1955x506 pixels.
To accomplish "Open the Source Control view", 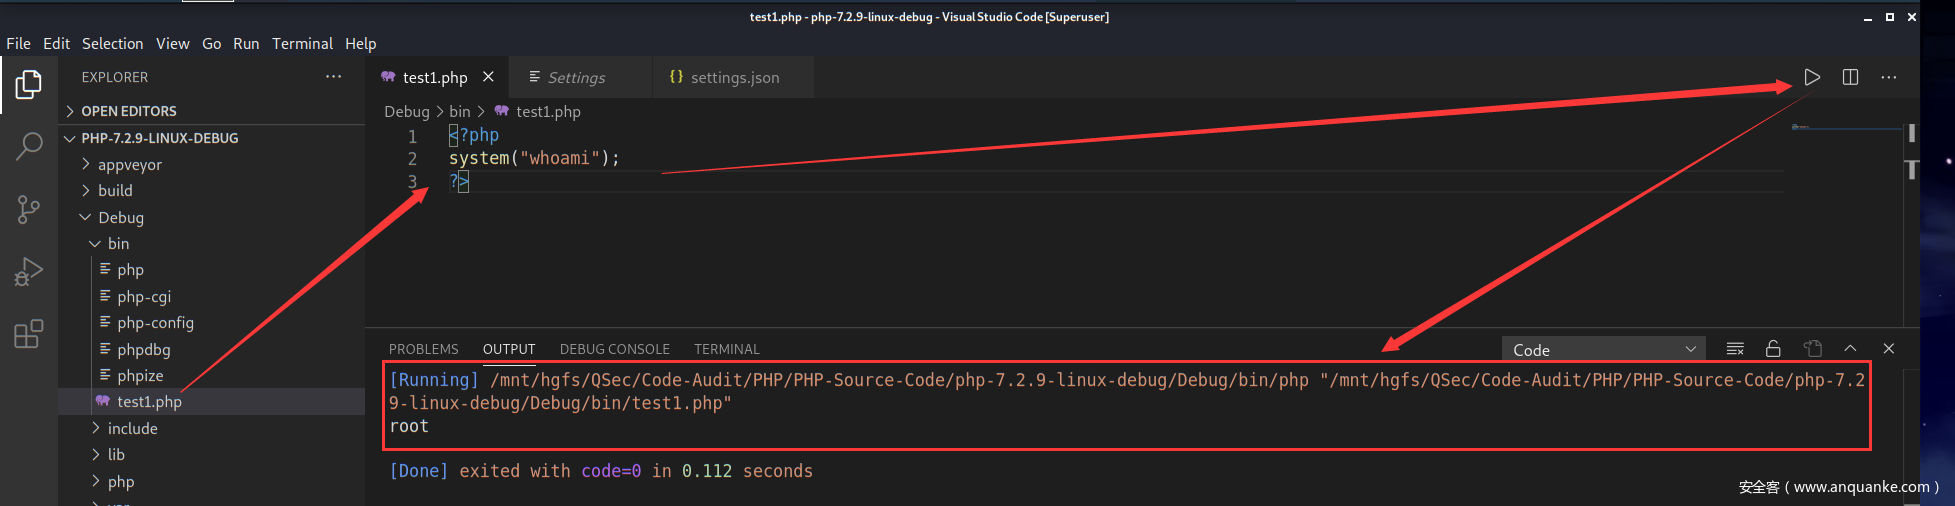I will click(x=29, y=209).
